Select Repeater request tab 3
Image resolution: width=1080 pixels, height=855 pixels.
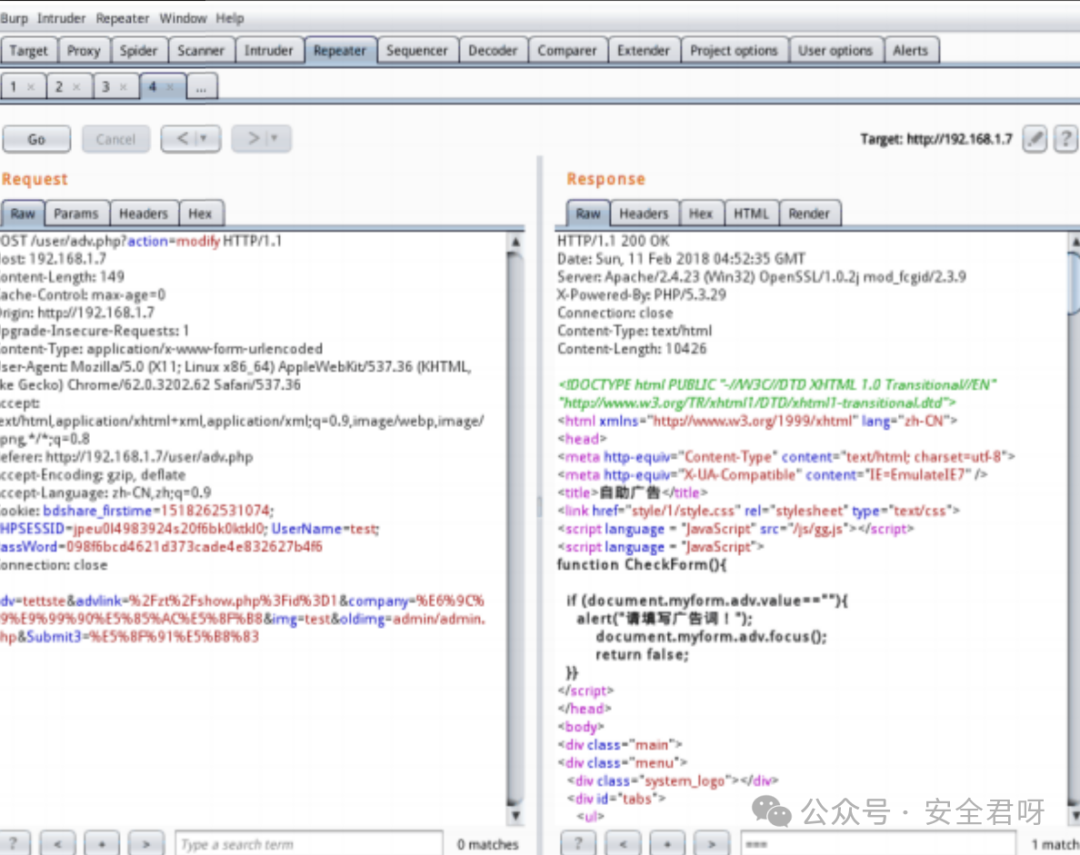106,87
